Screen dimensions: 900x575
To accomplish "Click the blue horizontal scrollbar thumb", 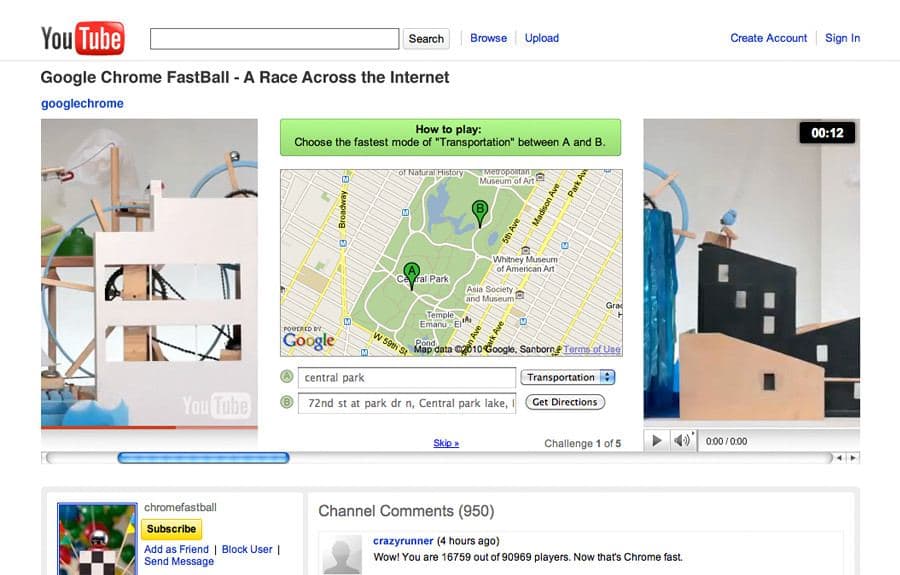I will pyautogui.click(x=203, y=457).
